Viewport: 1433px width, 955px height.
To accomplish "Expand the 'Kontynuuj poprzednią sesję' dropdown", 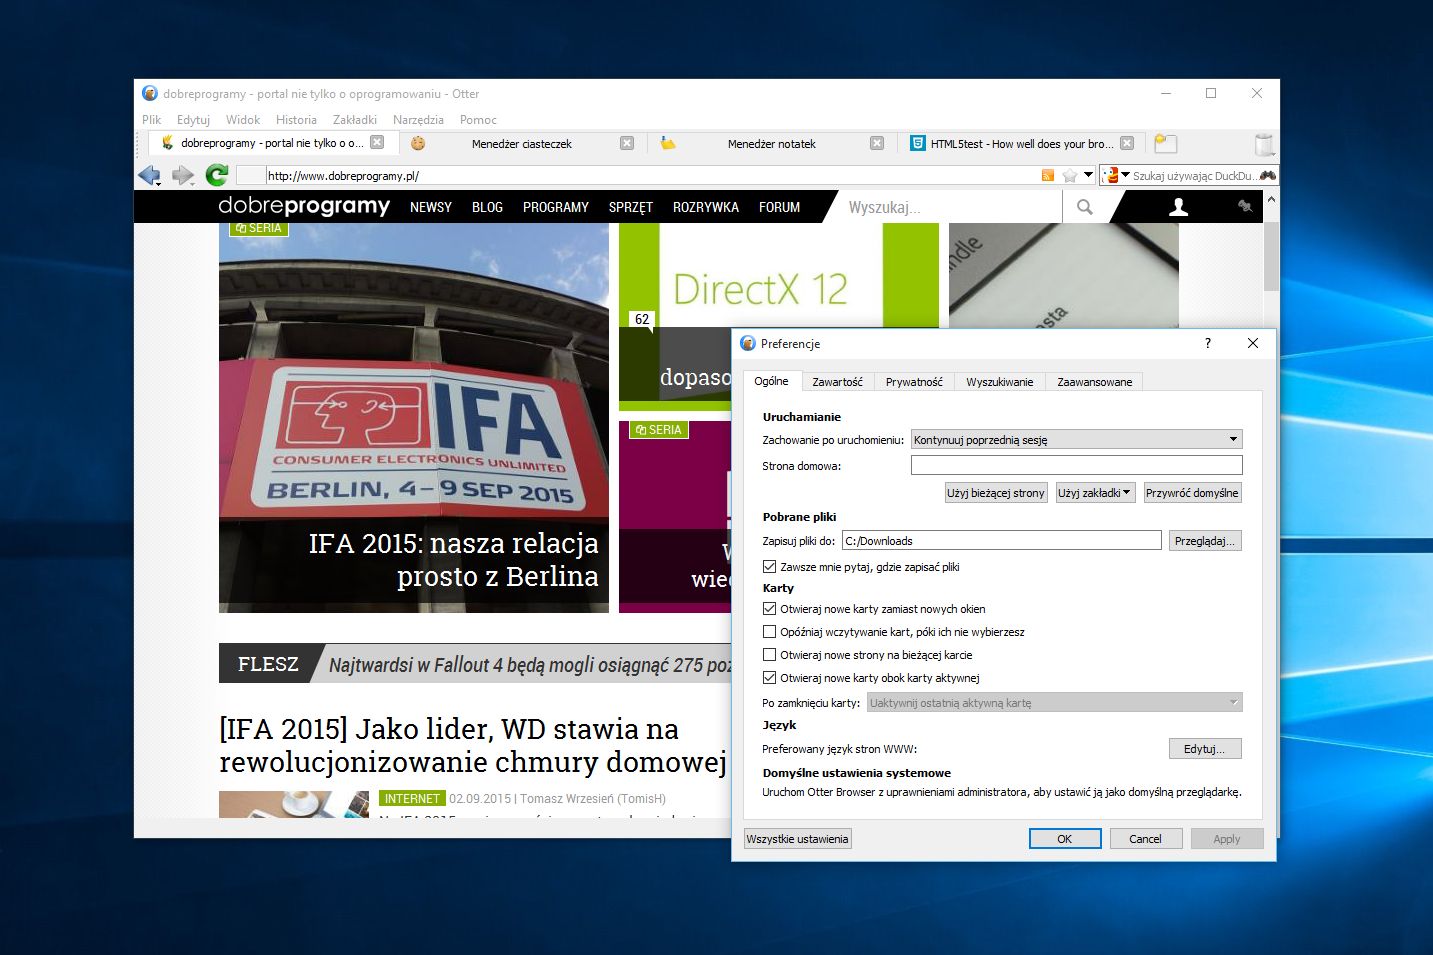I will [1077, 439].
